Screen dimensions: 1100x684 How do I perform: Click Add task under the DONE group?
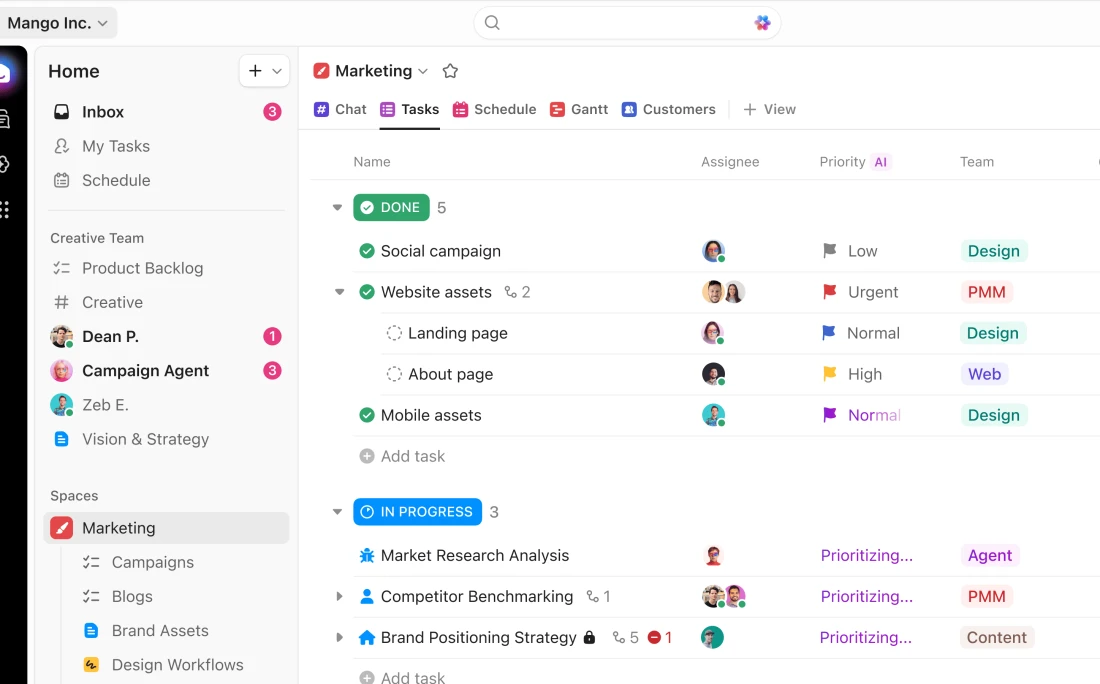point(412,456)
